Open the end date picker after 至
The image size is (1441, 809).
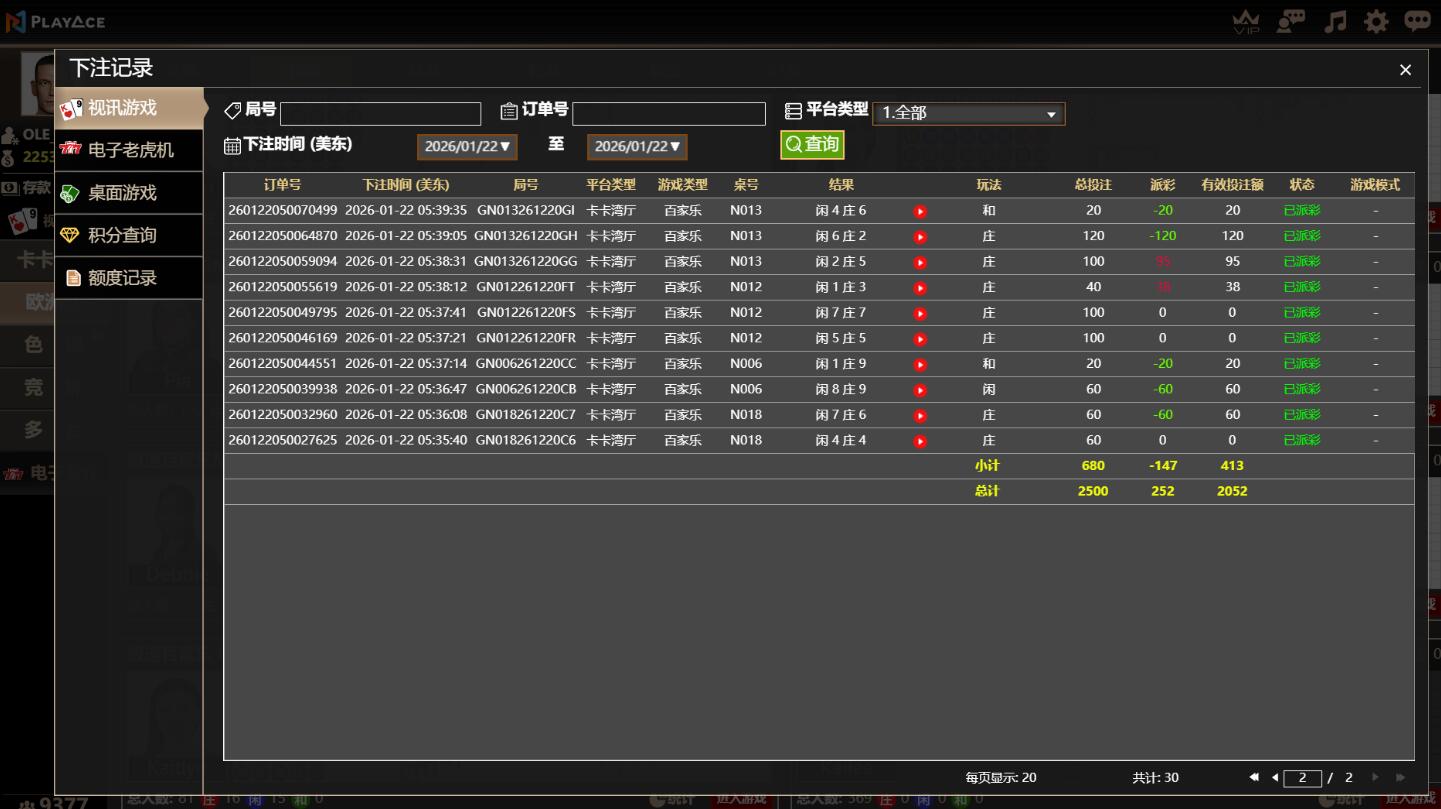click(637, 147)
